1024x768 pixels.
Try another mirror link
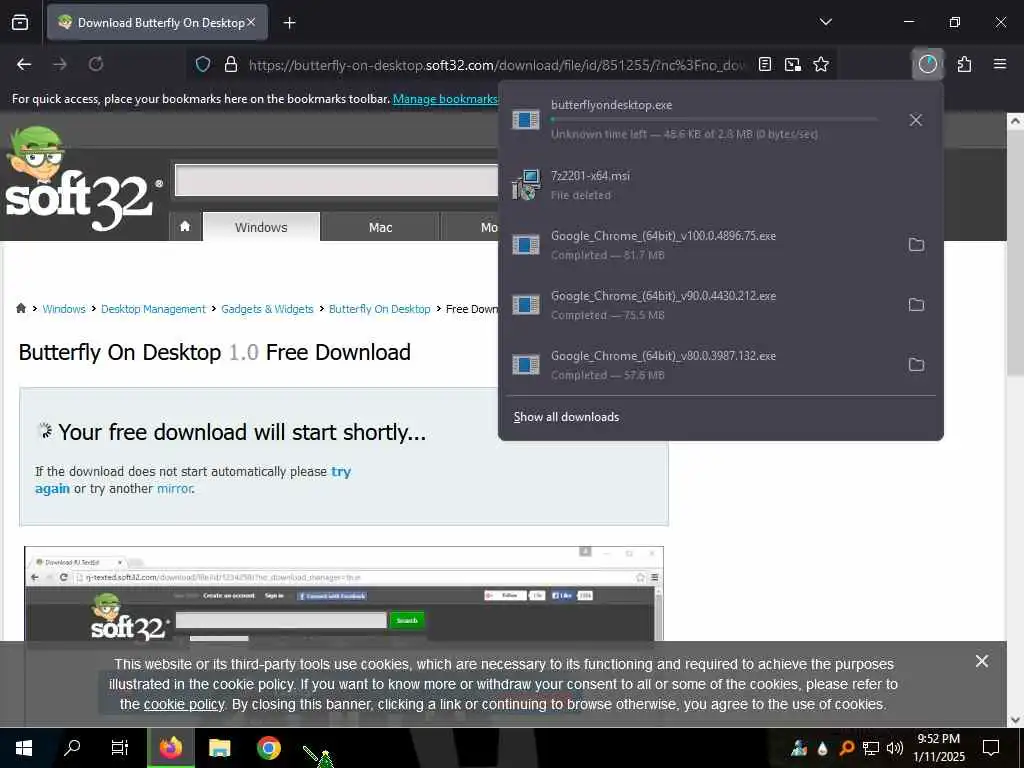point(174,488)
